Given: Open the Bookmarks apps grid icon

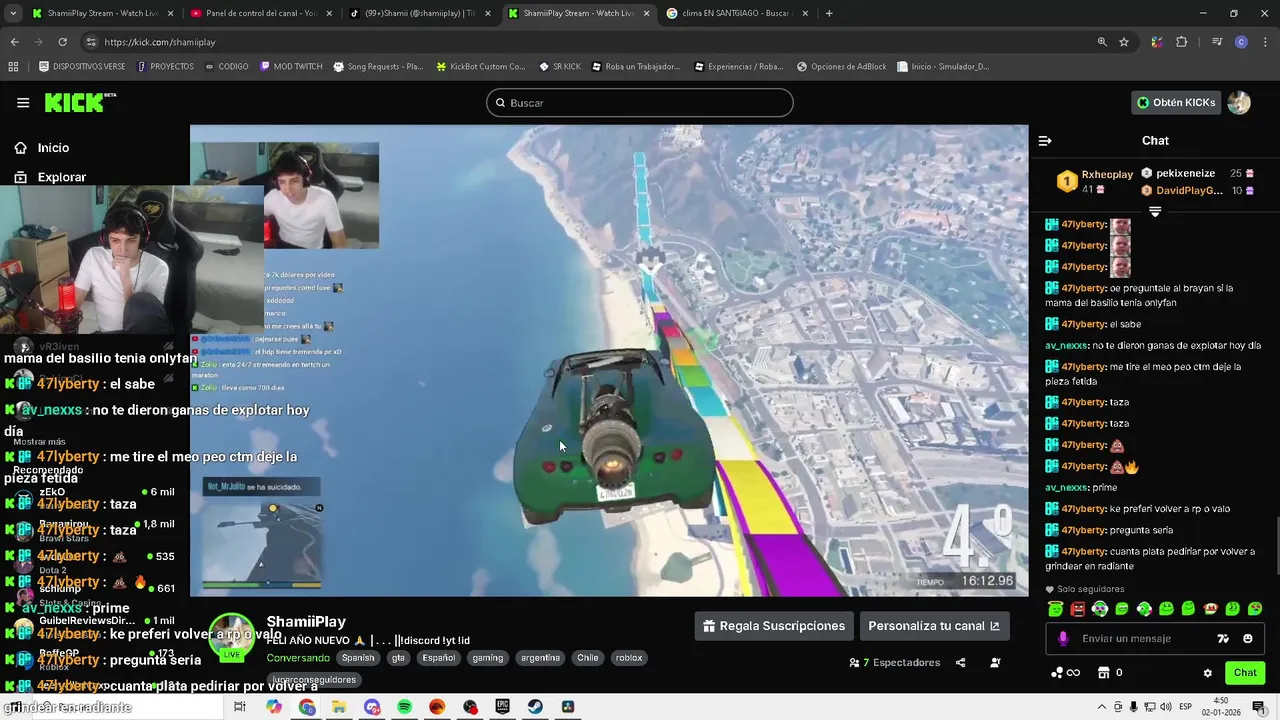Looking at the screenshot, I should [x=13, y=67].
